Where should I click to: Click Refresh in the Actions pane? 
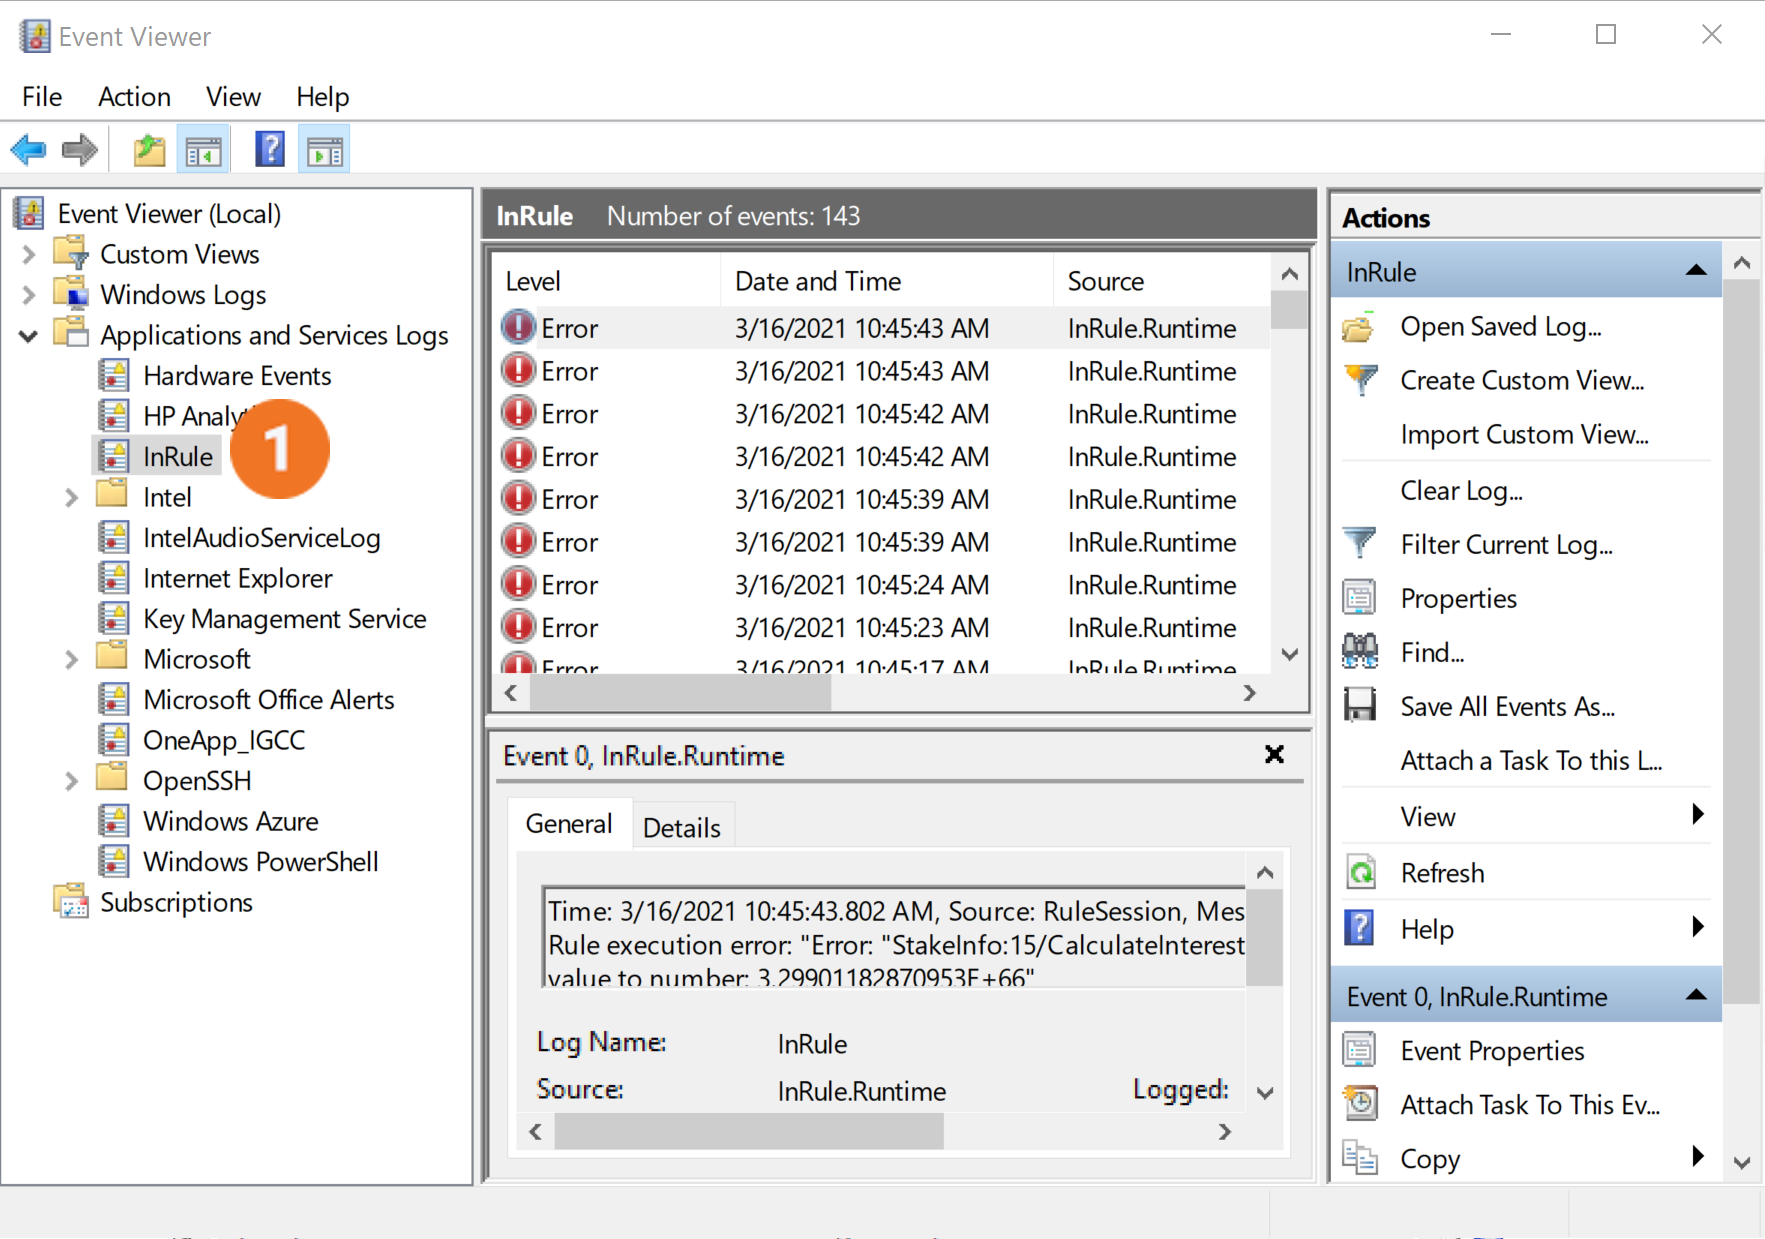pyautogui.click(x=1441, y=873)
